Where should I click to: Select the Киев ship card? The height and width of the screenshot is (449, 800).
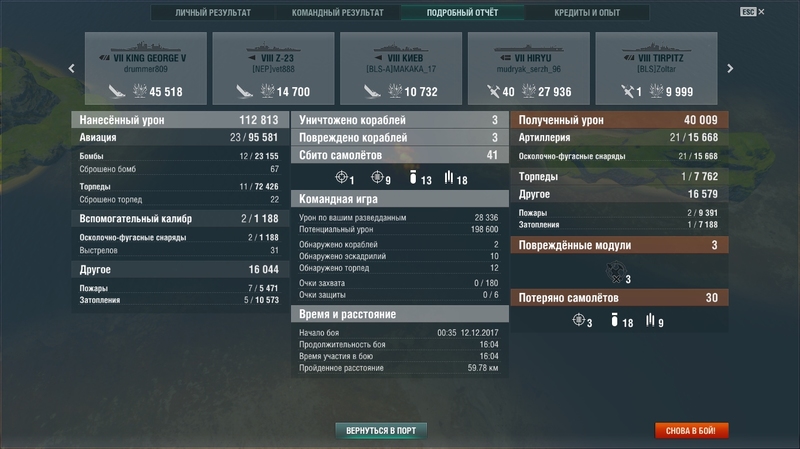pyautogui.click(x=401, y=68)
